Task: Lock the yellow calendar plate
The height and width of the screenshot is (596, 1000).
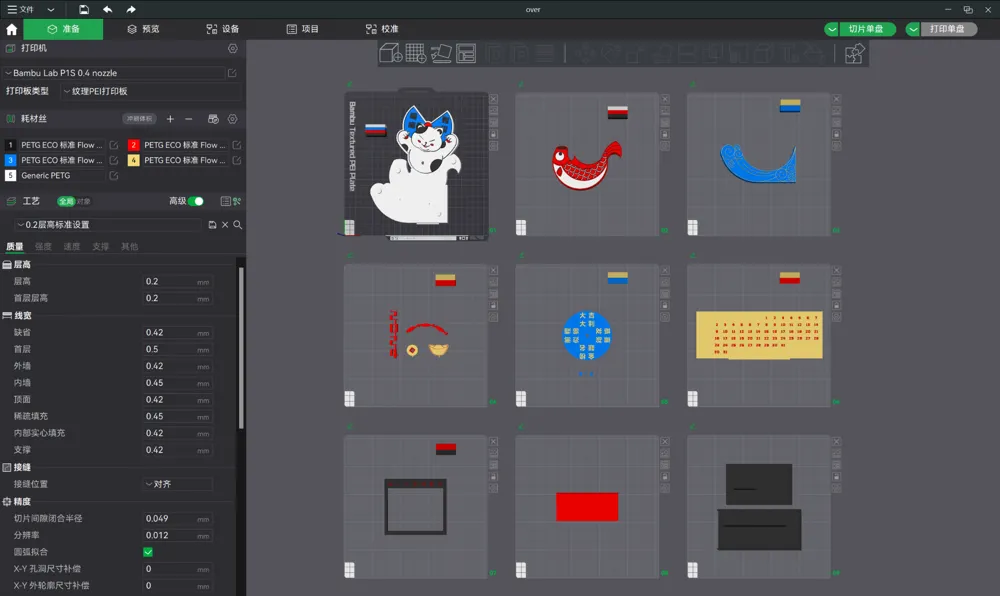Action: point(837,306)
